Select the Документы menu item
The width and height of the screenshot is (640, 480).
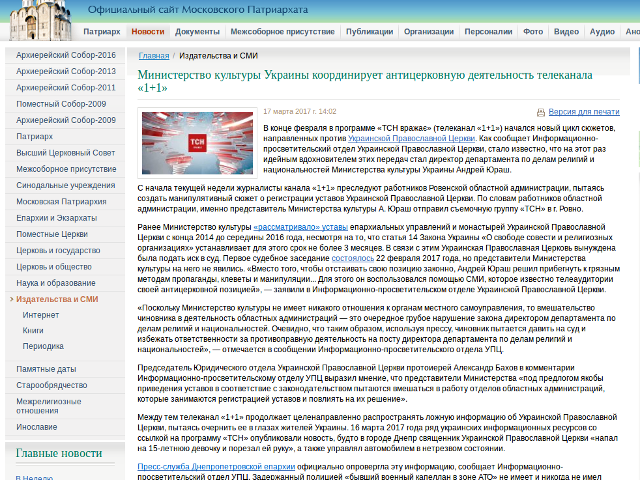(197, 31)
